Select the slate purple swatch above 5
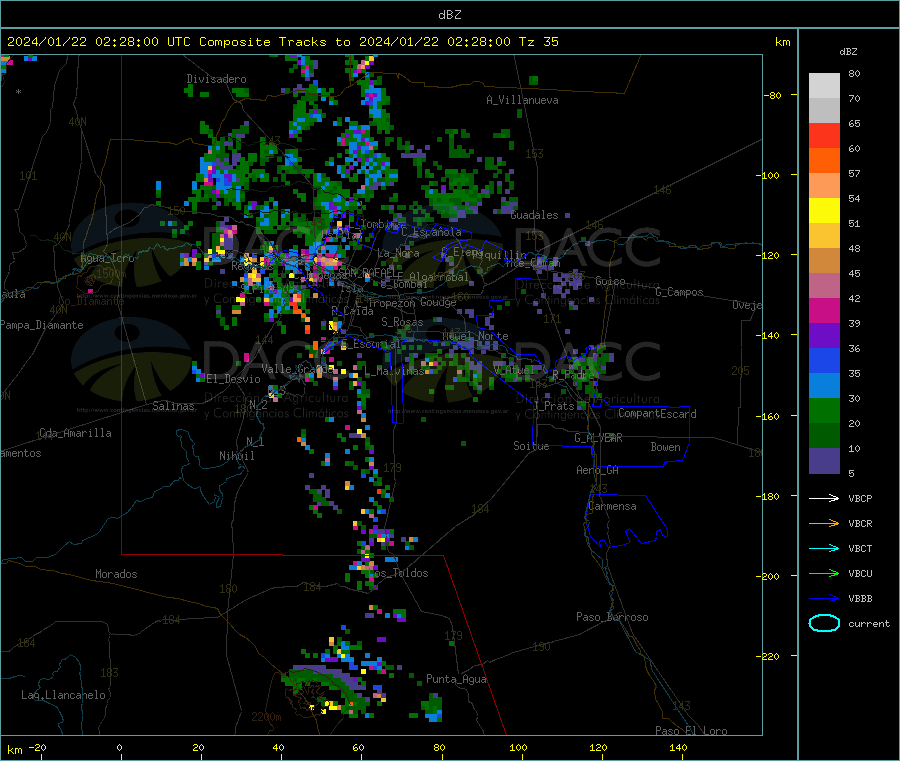 click(x=824, y=461)
